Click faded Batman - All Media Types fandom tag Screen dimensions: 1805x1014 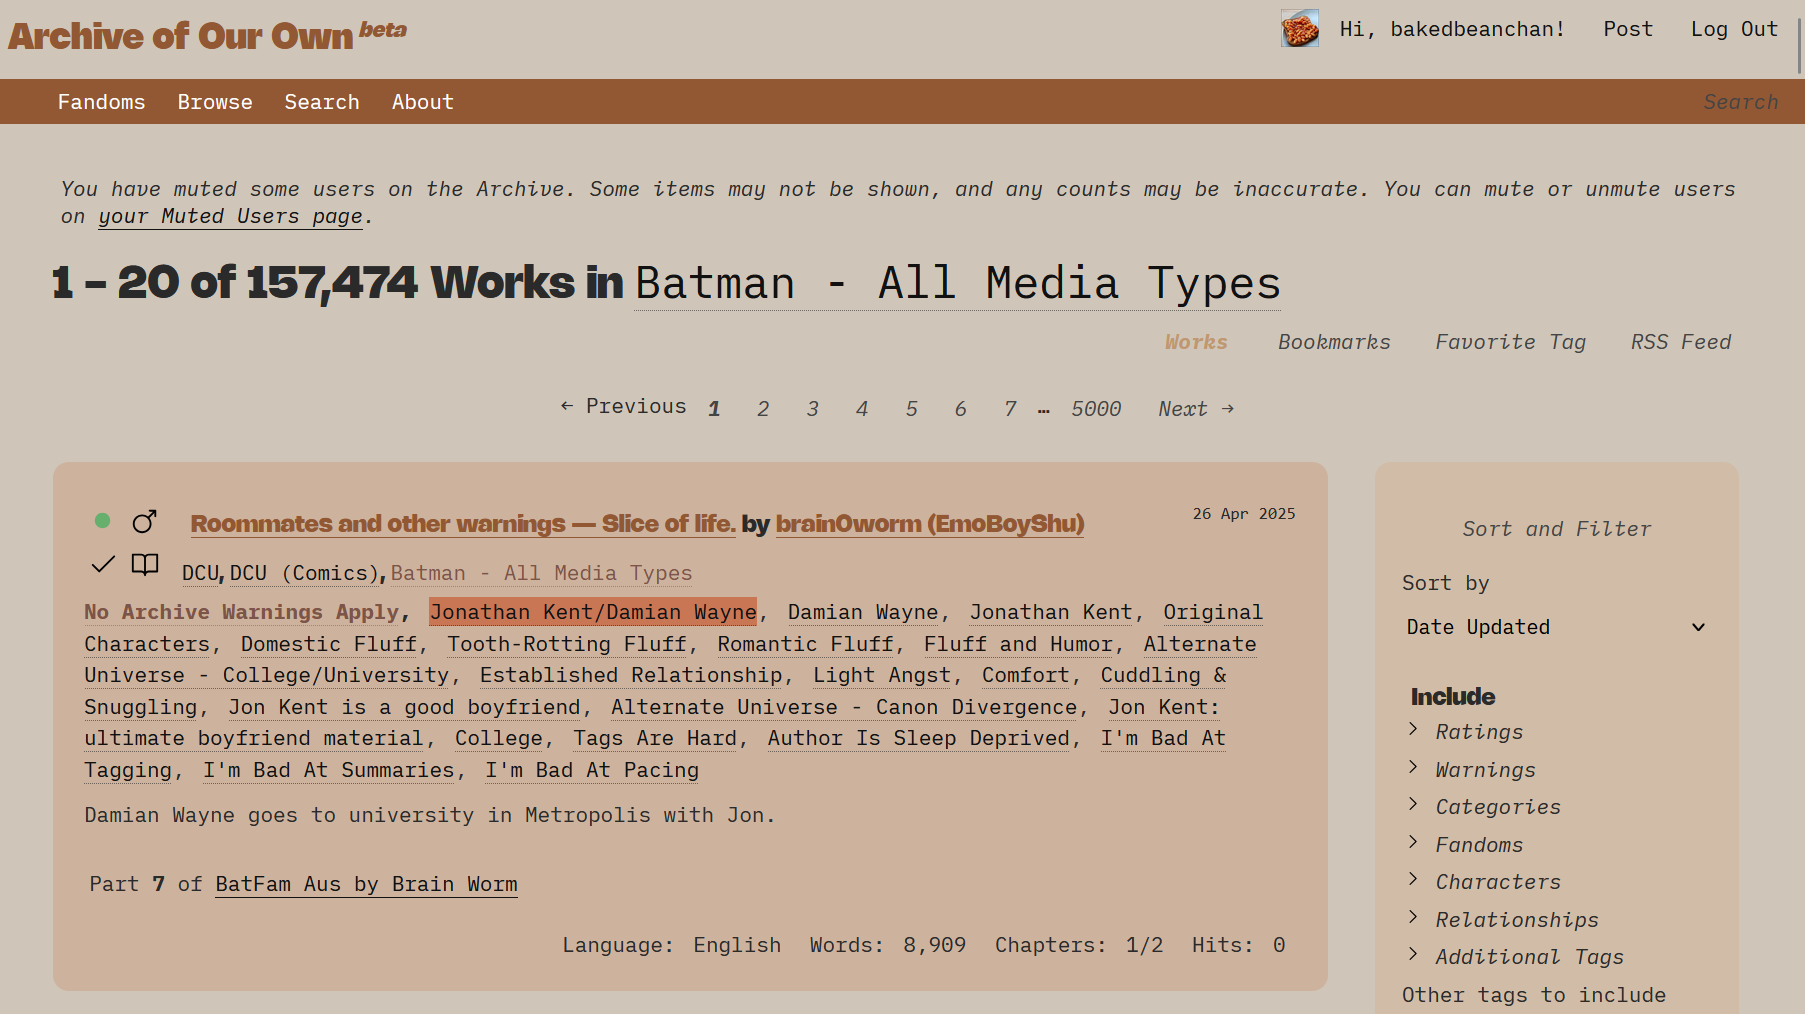coord(541,573)
